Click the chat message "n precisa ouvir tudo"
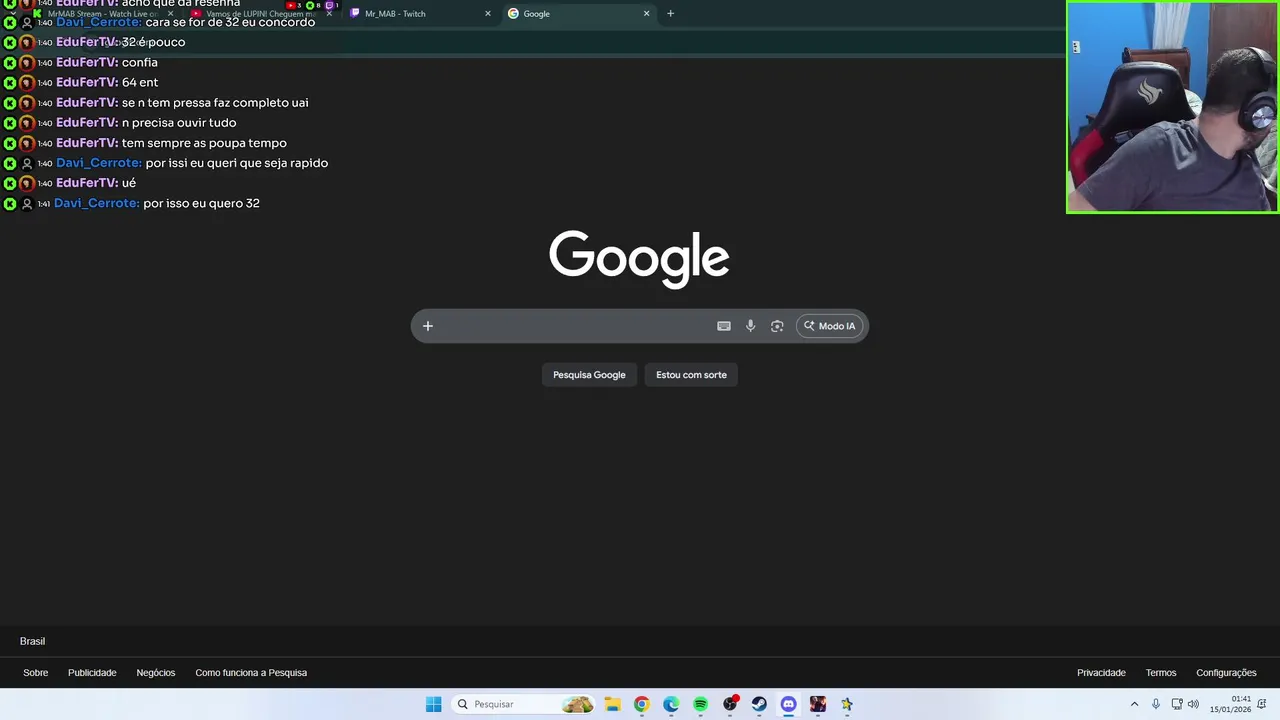 click(178, 123)
